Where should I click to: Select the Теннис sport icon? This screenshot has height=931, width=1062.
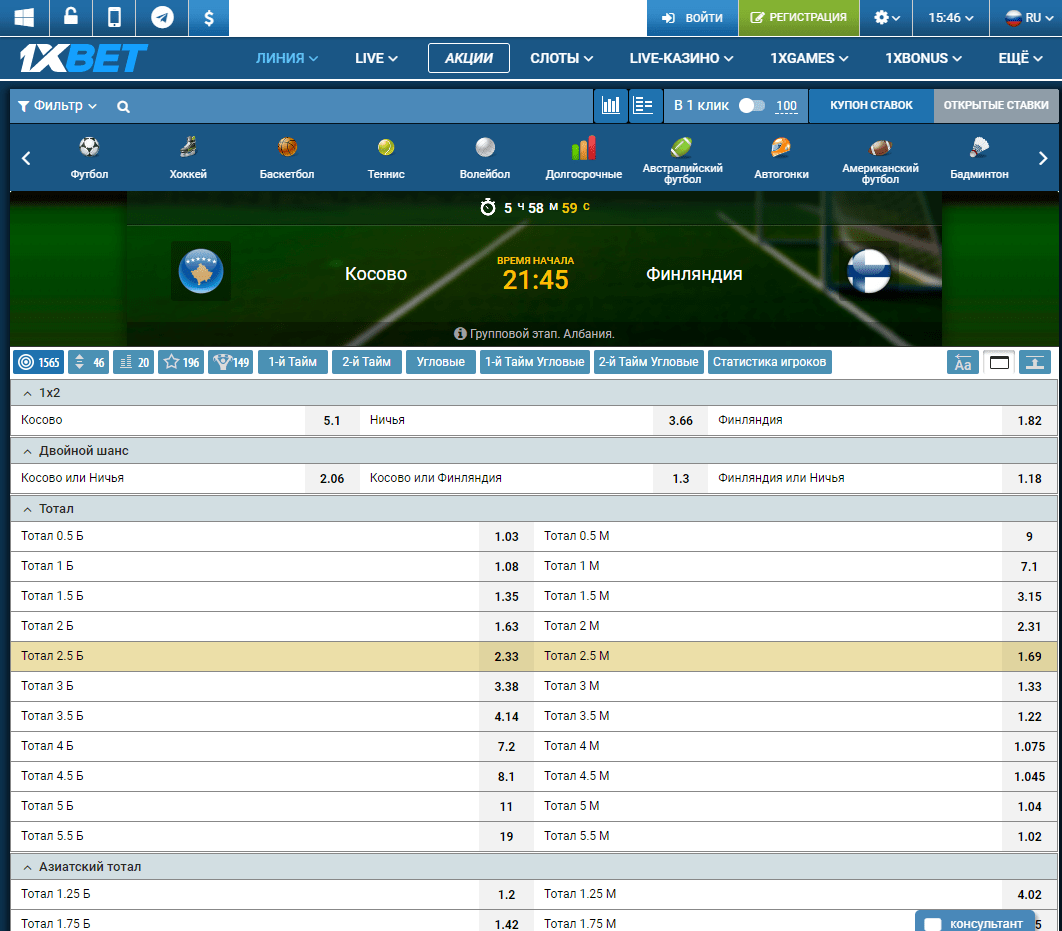tap(386, 158)
